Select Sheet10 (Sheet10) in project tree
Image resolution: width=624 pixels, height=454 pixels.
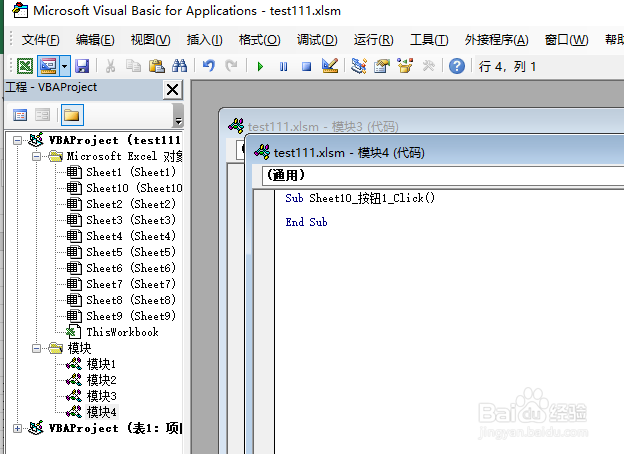(x=124, y=188)
